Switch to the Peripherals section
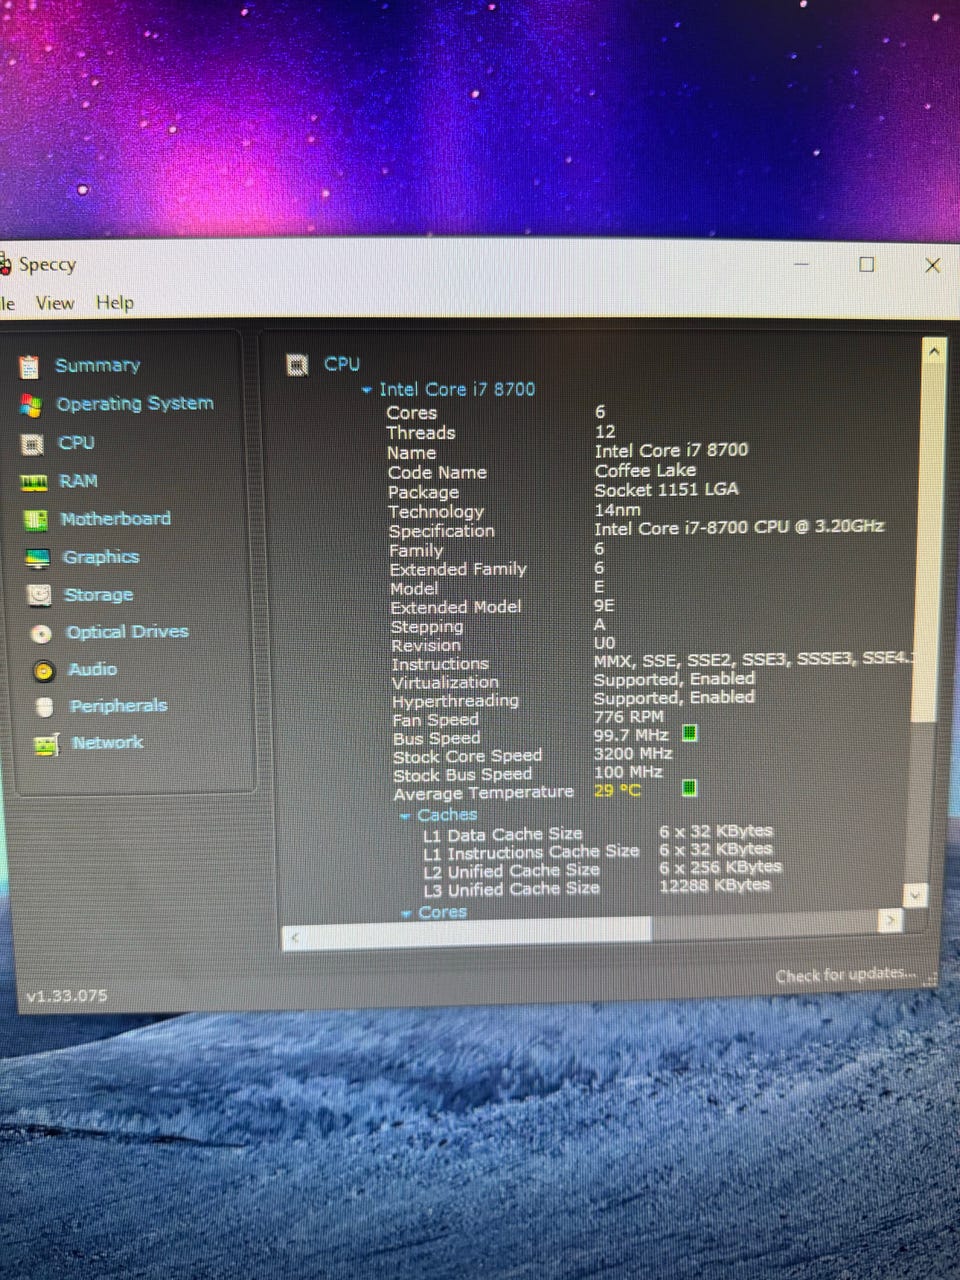The image size is (960, 1280). coord(118,706)
